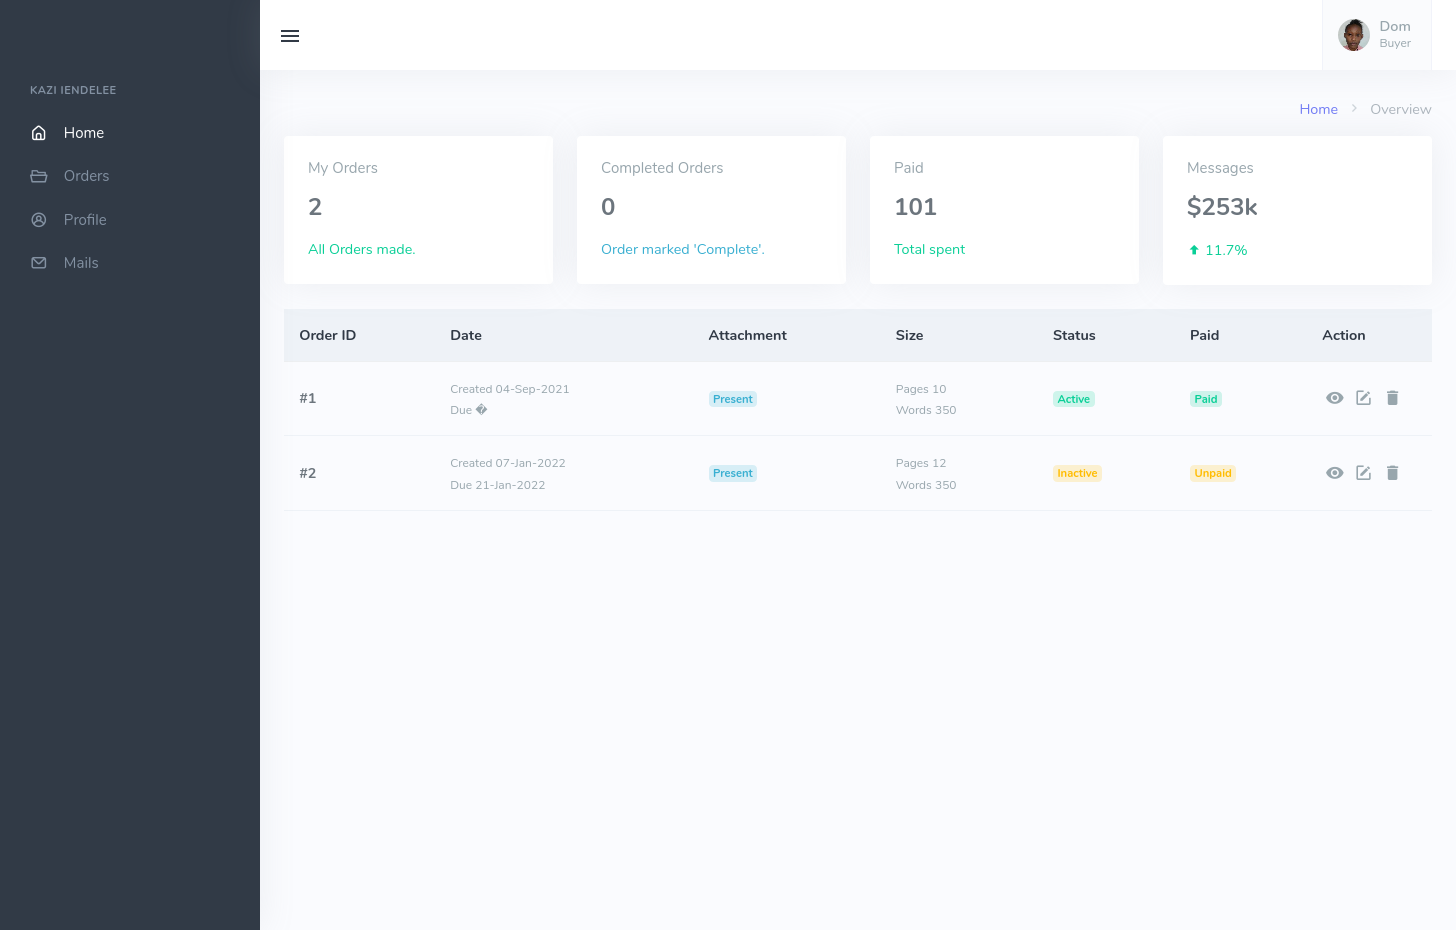Select the Messages stats card

pos(1296,210)
